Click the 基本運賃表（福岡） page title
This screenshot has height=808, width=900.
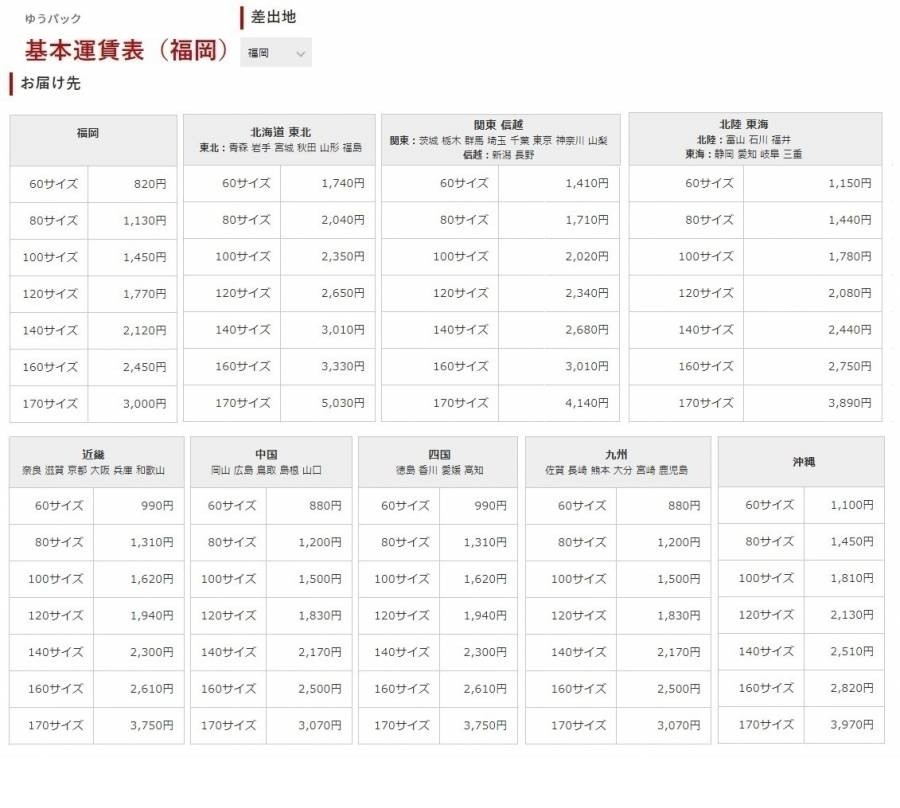tap(127, 51)
